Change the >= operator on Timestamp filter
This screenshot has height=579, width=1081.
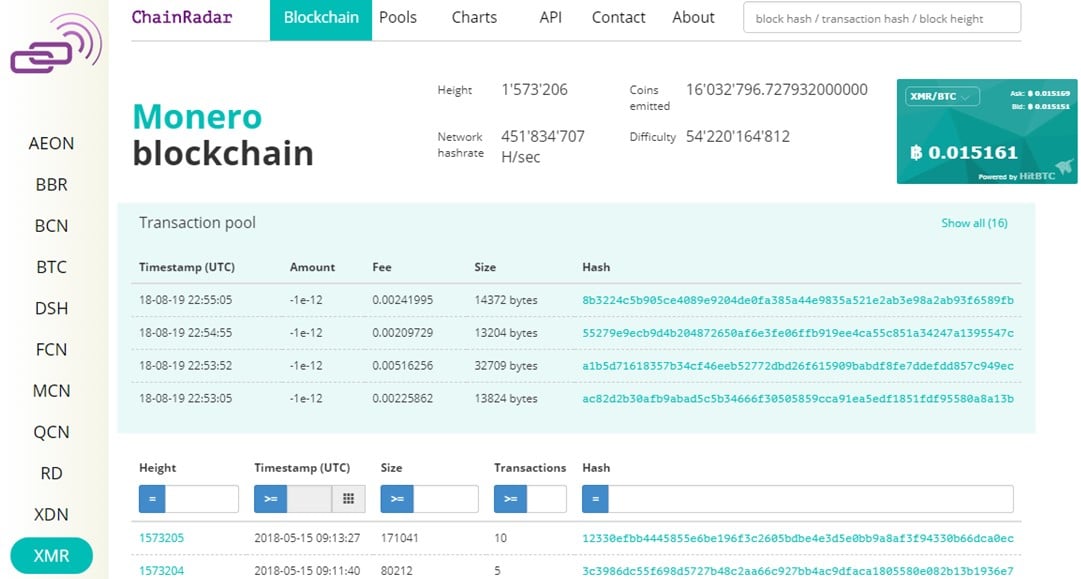[270, 499]
